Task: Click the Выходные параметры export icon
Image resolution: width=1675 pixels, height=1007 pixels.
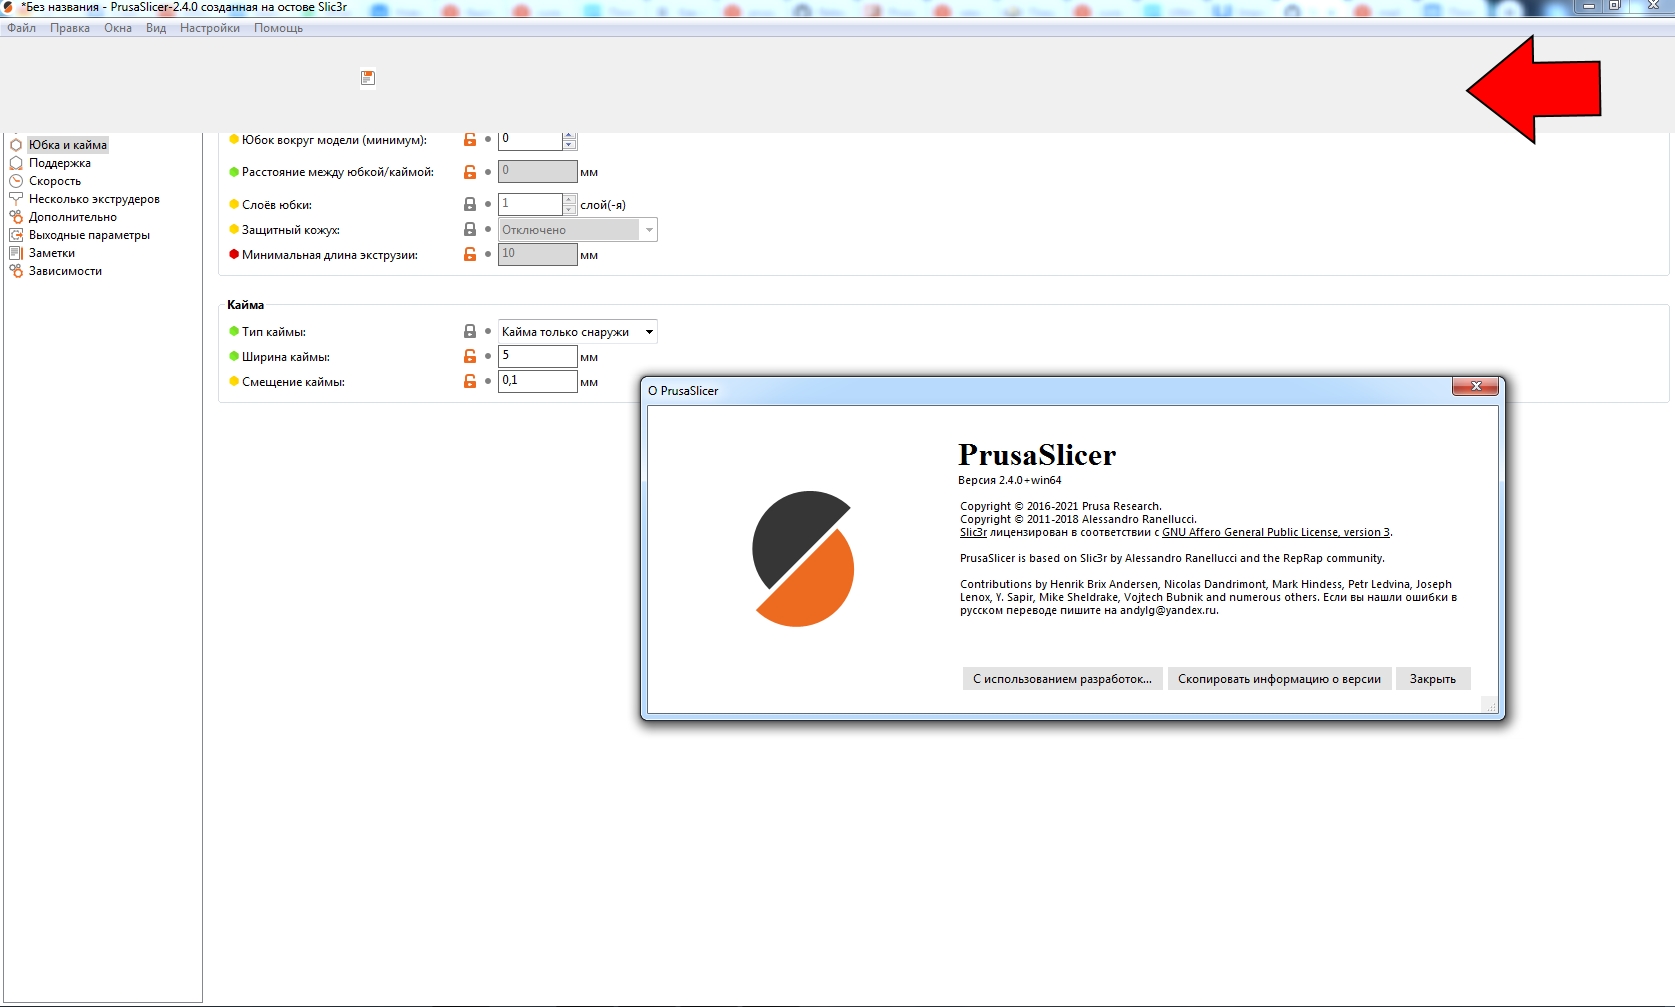Action: pos(16,235)
